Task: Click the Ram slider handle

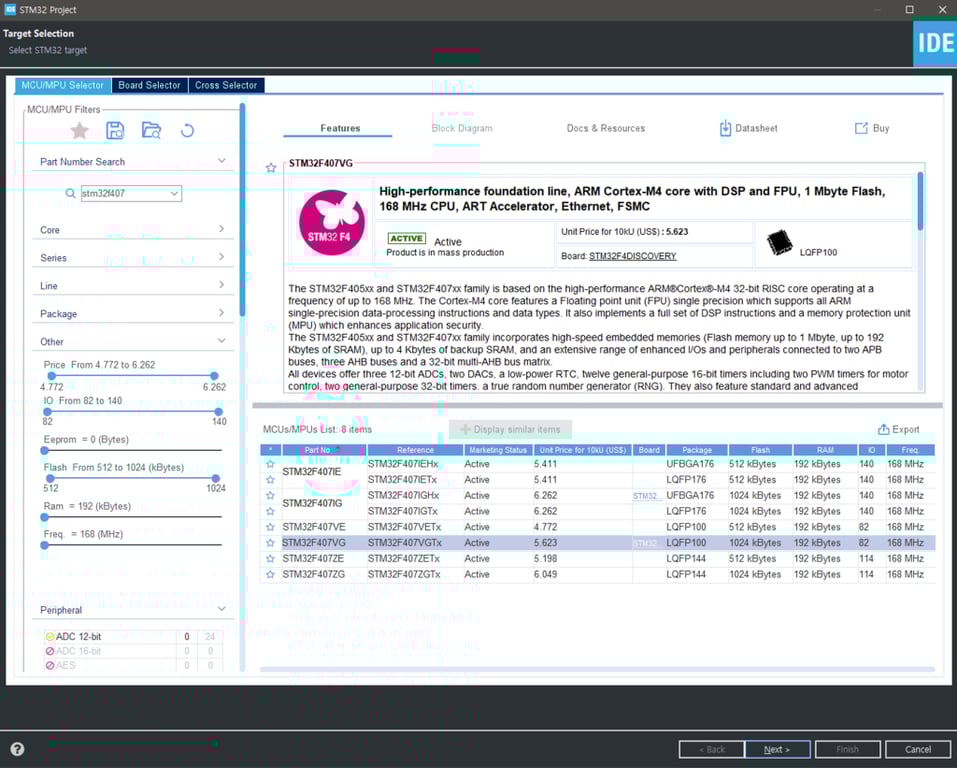Action: pyautogui.click(x=45, y=517)
